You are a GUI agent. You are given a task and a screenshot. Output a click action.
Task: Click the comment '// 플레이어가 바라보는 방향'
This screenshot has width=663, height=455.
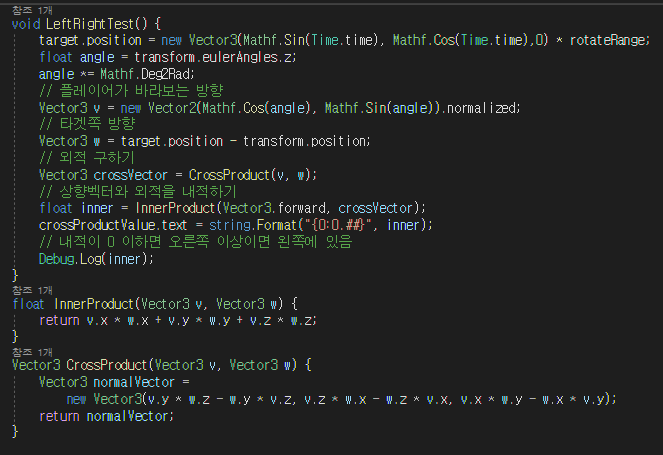pyautogui.click(x=131, y=90)
